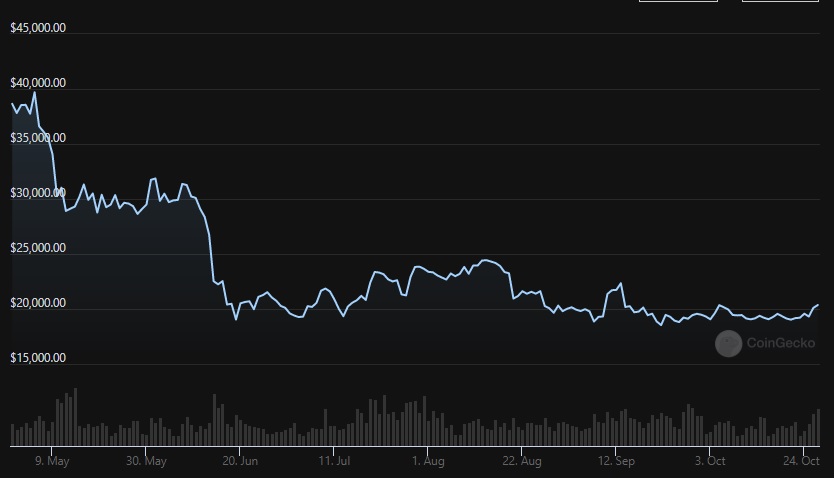Click the $20,000.00 price axis label
Screen dimensions: 835x481
pyautogui.click(x=38, y=303)
